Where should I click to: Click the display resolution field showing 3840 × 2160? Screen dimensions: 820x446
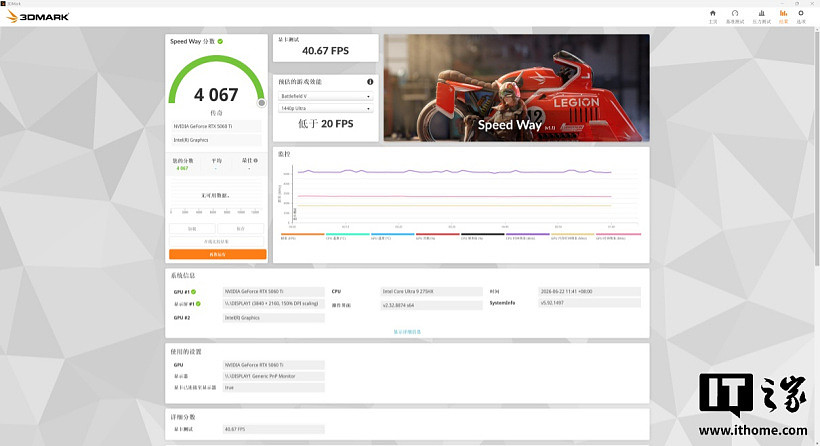coord(274,303)
